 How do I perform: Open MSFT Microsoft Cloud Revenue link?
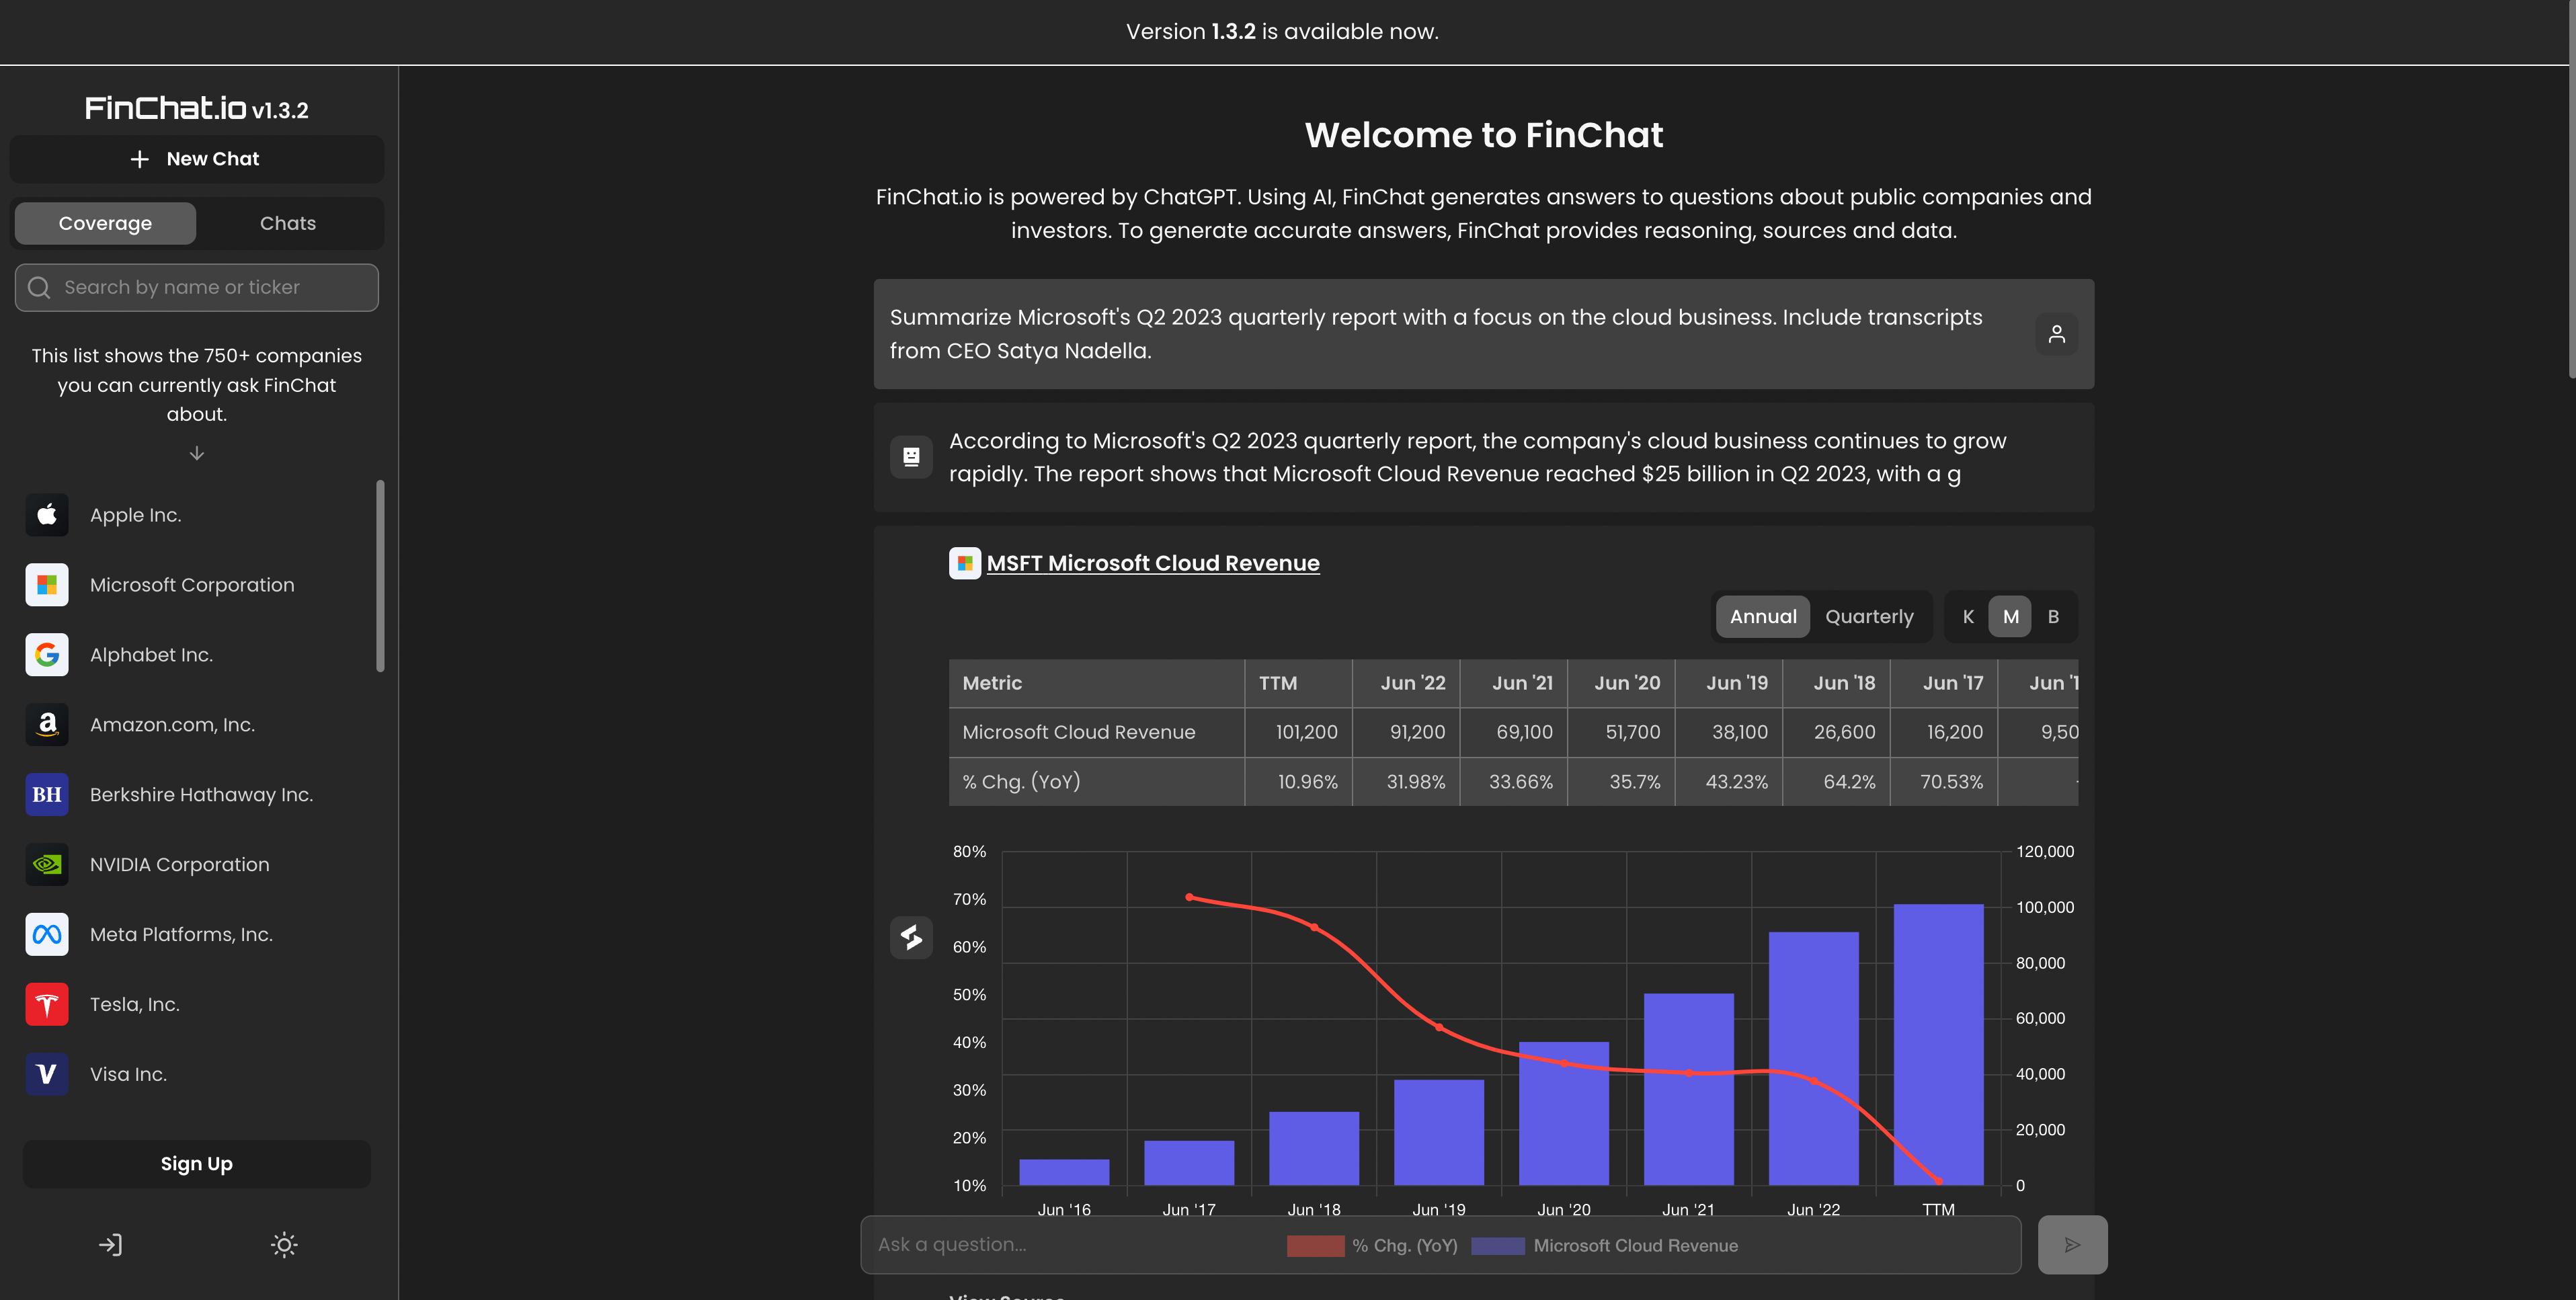(1152, 563)
